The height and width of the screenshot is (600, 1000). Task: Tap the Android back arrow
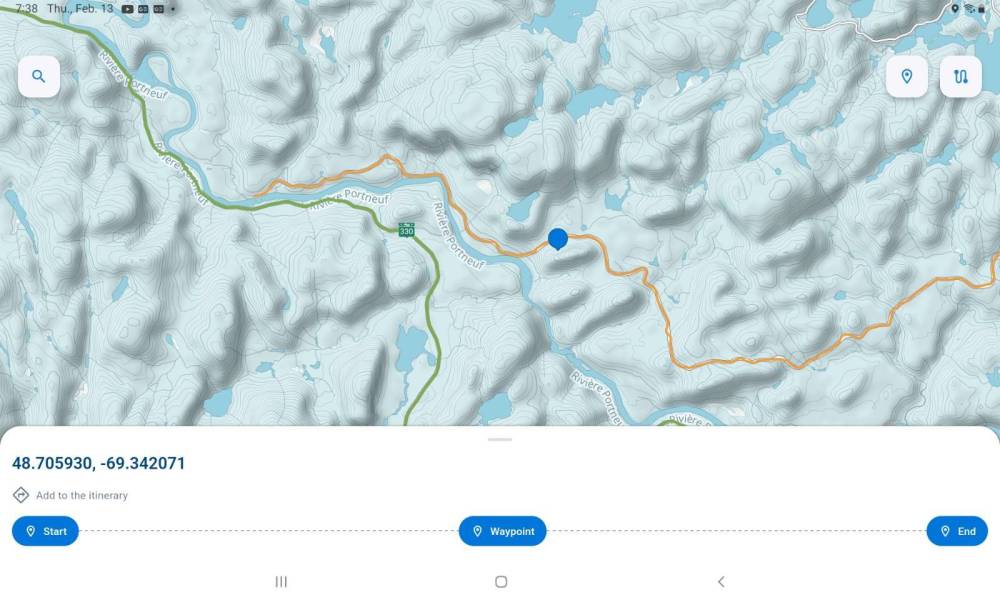click(x=721, y=582)
